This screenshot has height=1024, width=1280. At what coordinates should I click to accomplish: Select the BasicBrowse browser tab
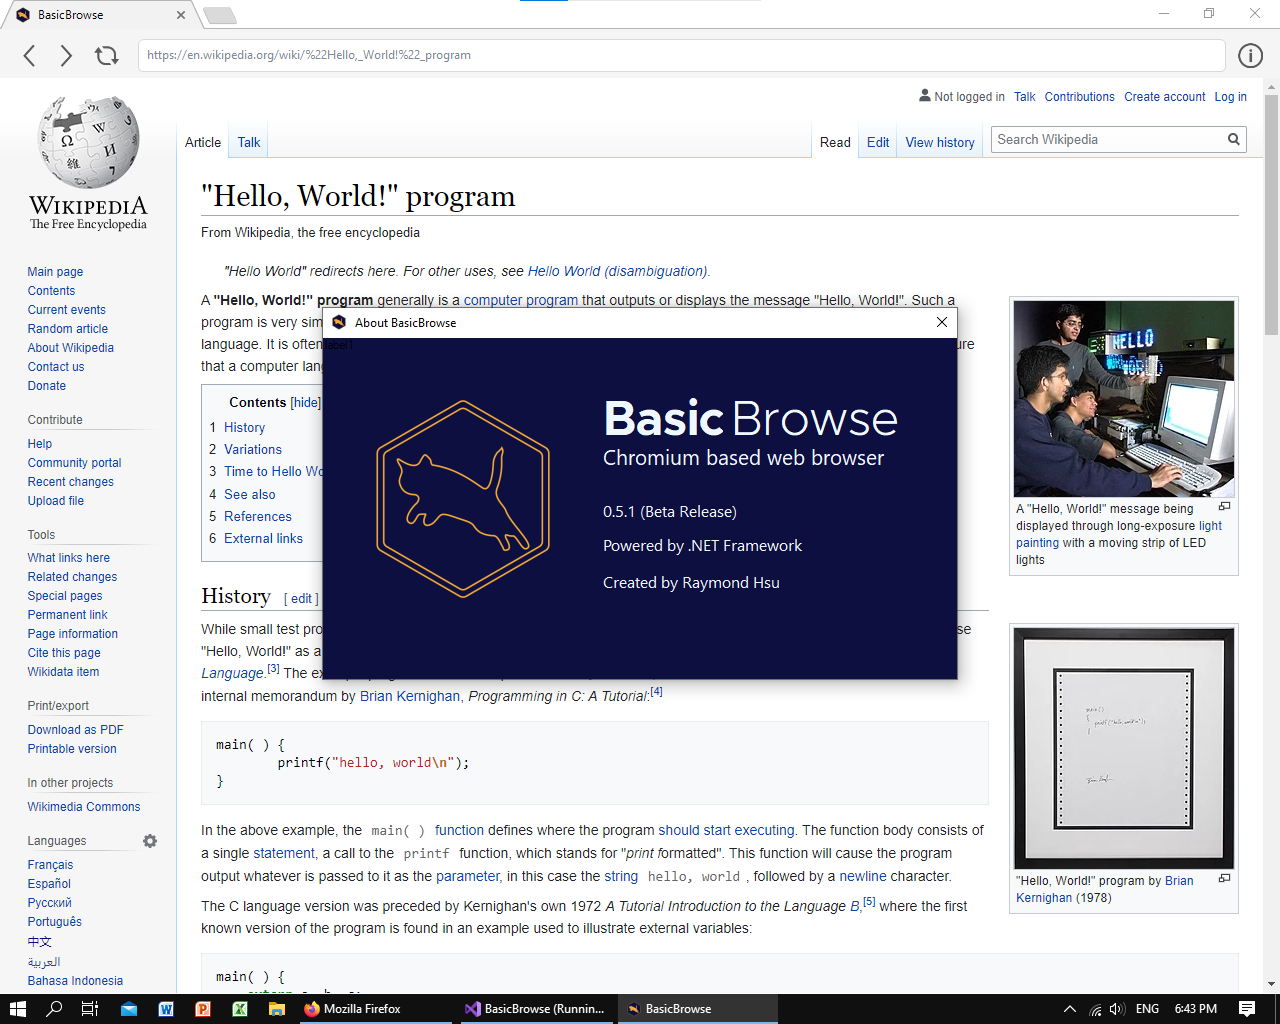pyautogui.click(x=100, y=15)
